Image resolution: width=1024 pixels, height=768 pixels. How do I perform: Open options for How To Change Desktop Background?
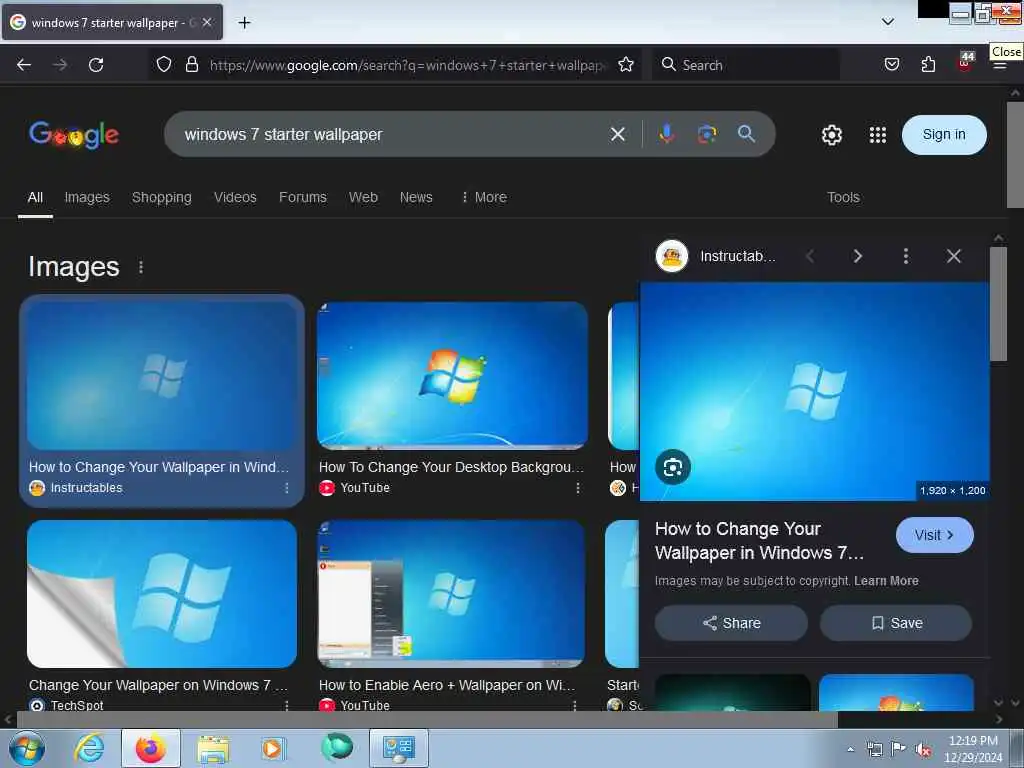point(577,488)
